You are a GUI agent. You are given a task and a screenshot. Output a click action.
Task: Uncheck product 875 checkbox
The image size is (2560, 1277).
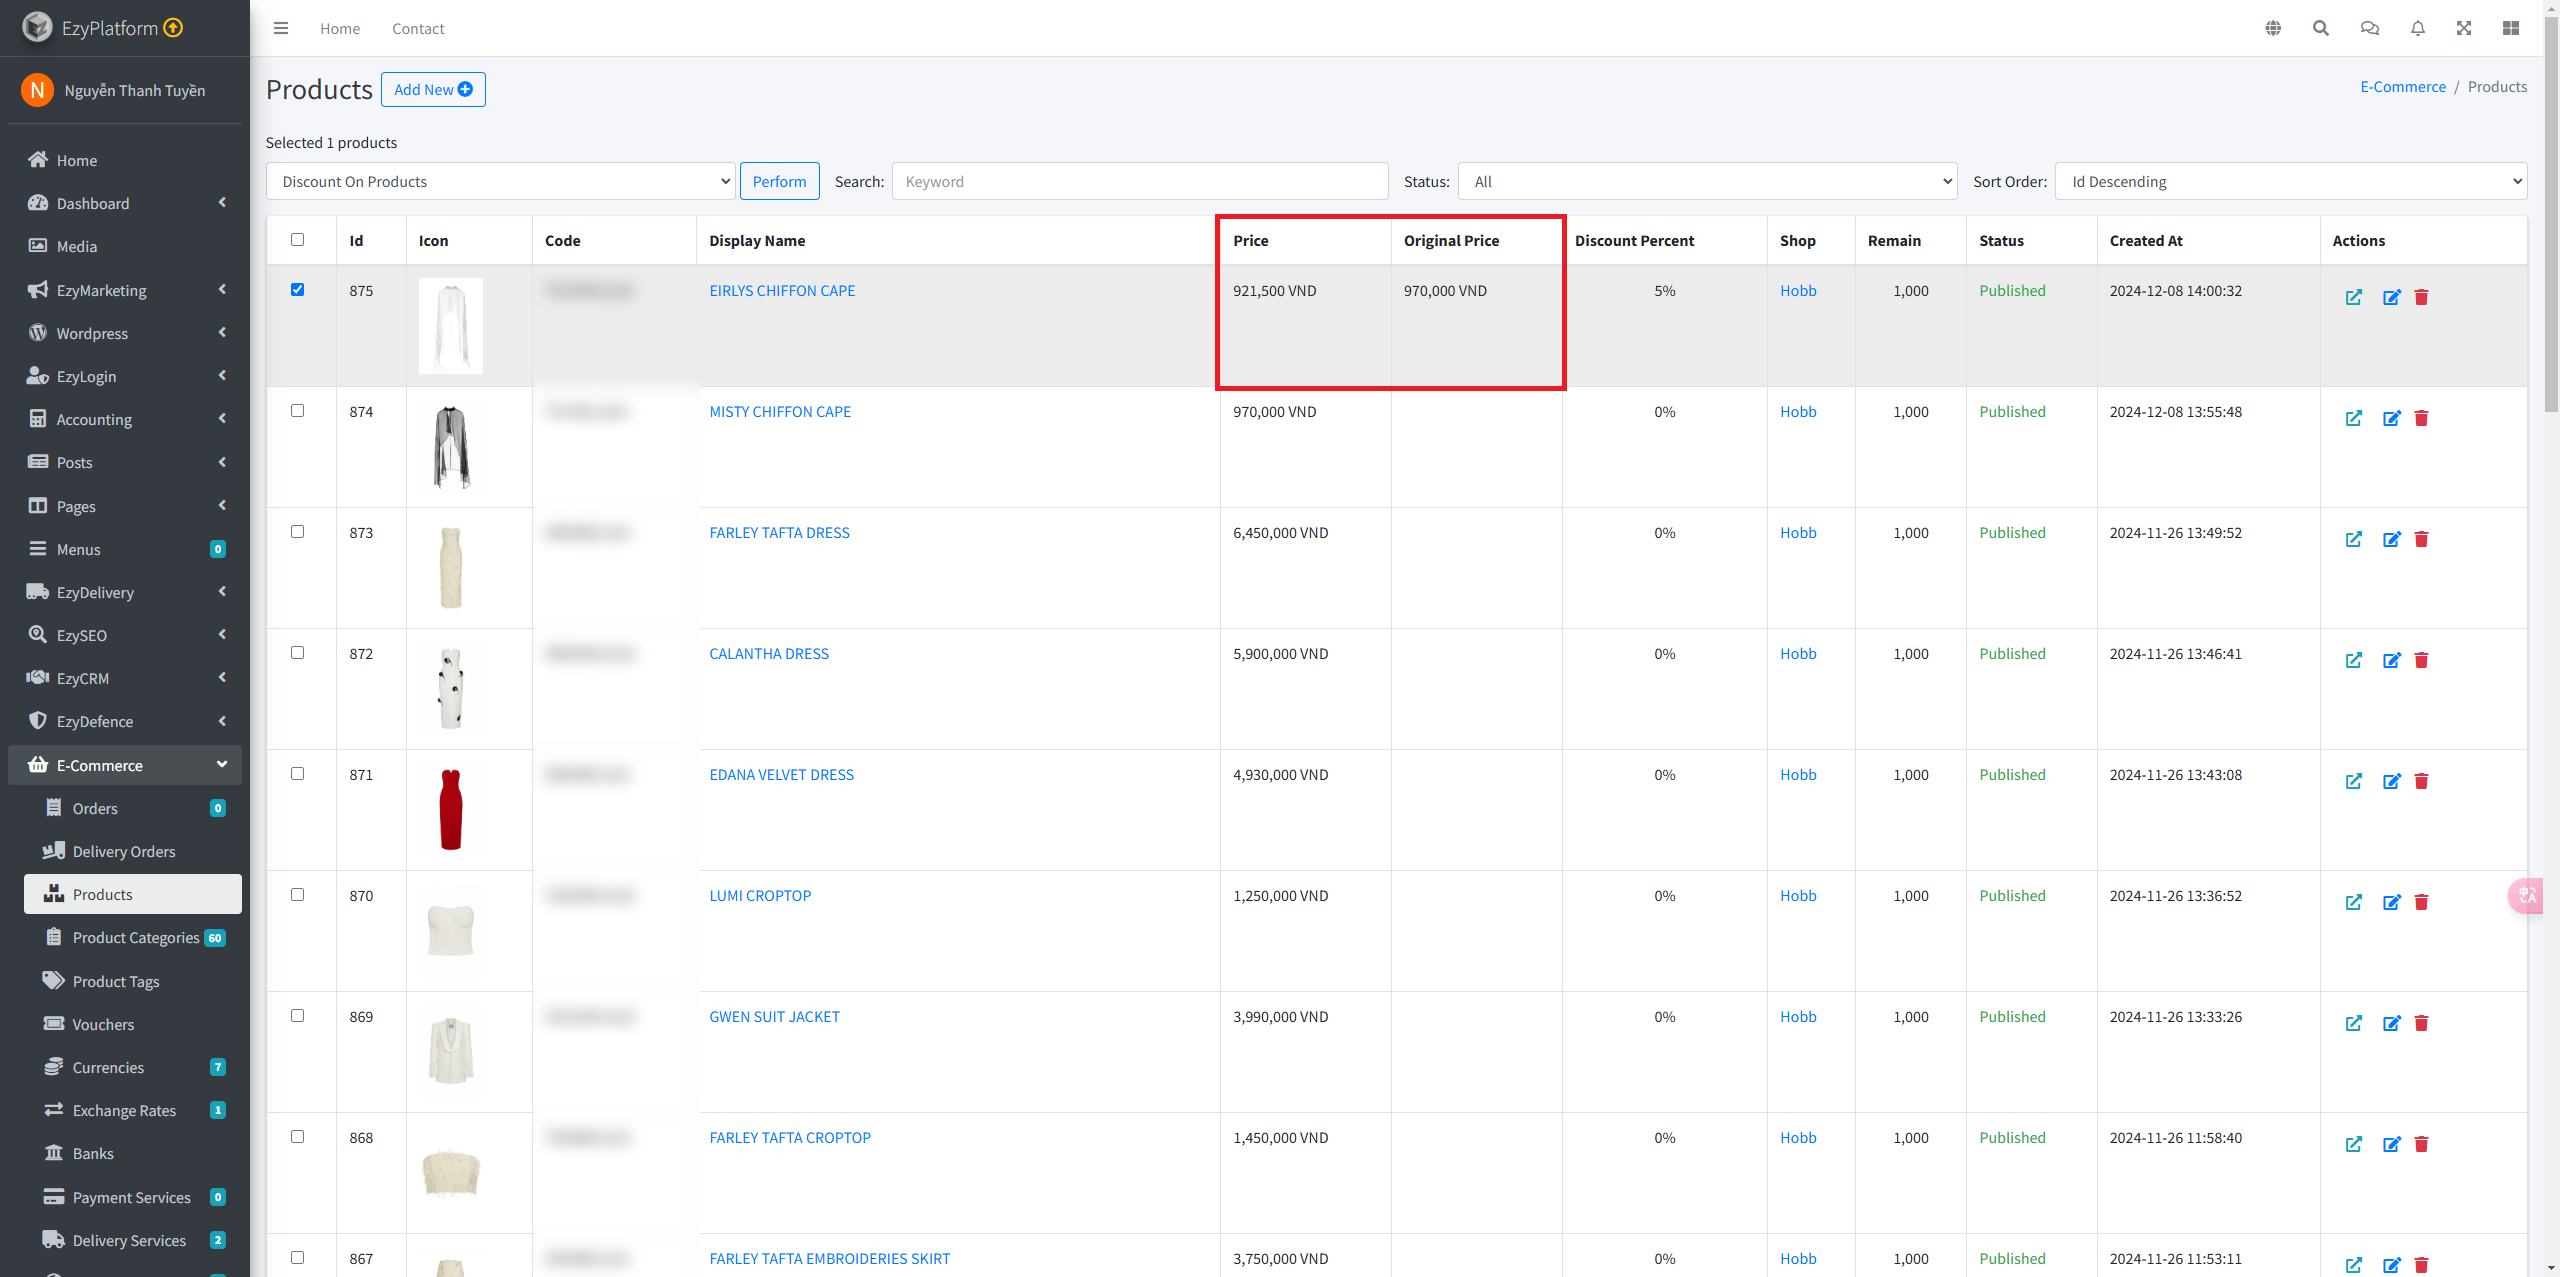(x=297, y=289)
